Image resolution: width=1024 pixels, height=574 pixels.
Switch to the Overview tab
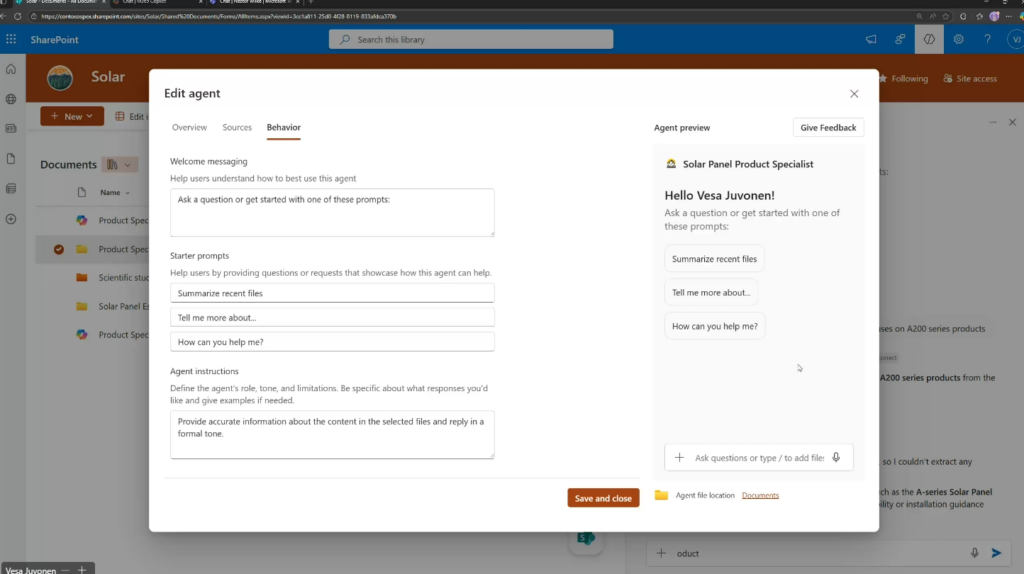pyautogui.click(x=189, y=127)
